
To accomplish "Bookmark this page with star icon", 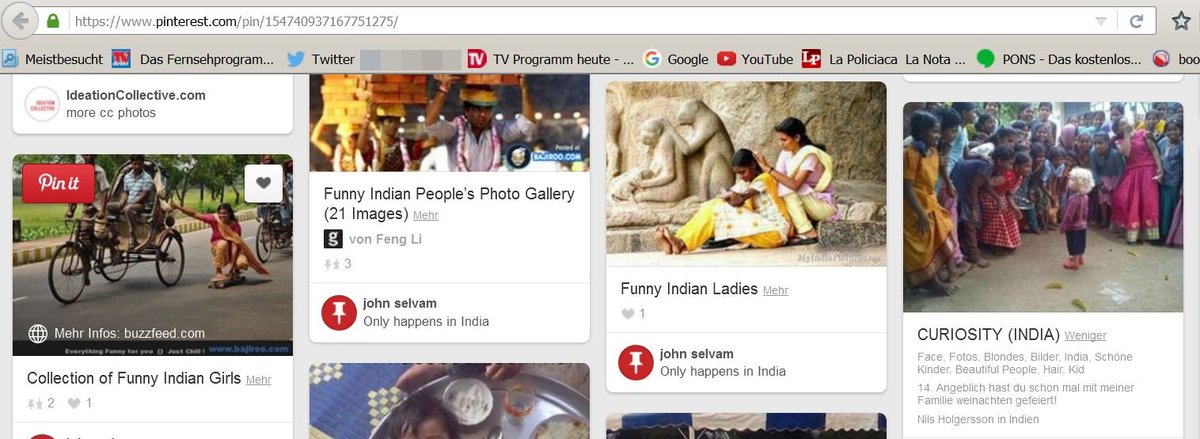I will [1180, 20].
